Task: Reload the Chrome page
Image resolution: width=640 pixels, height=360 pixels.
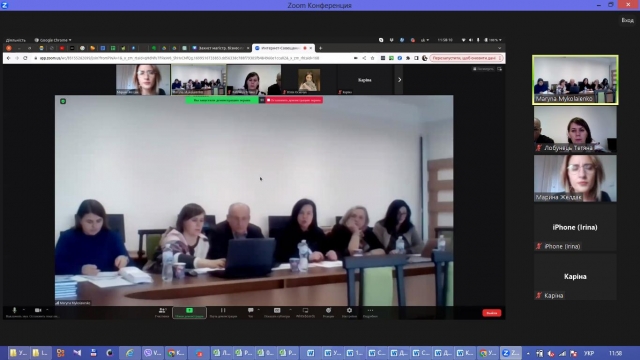Action: (x=25, y=58)
